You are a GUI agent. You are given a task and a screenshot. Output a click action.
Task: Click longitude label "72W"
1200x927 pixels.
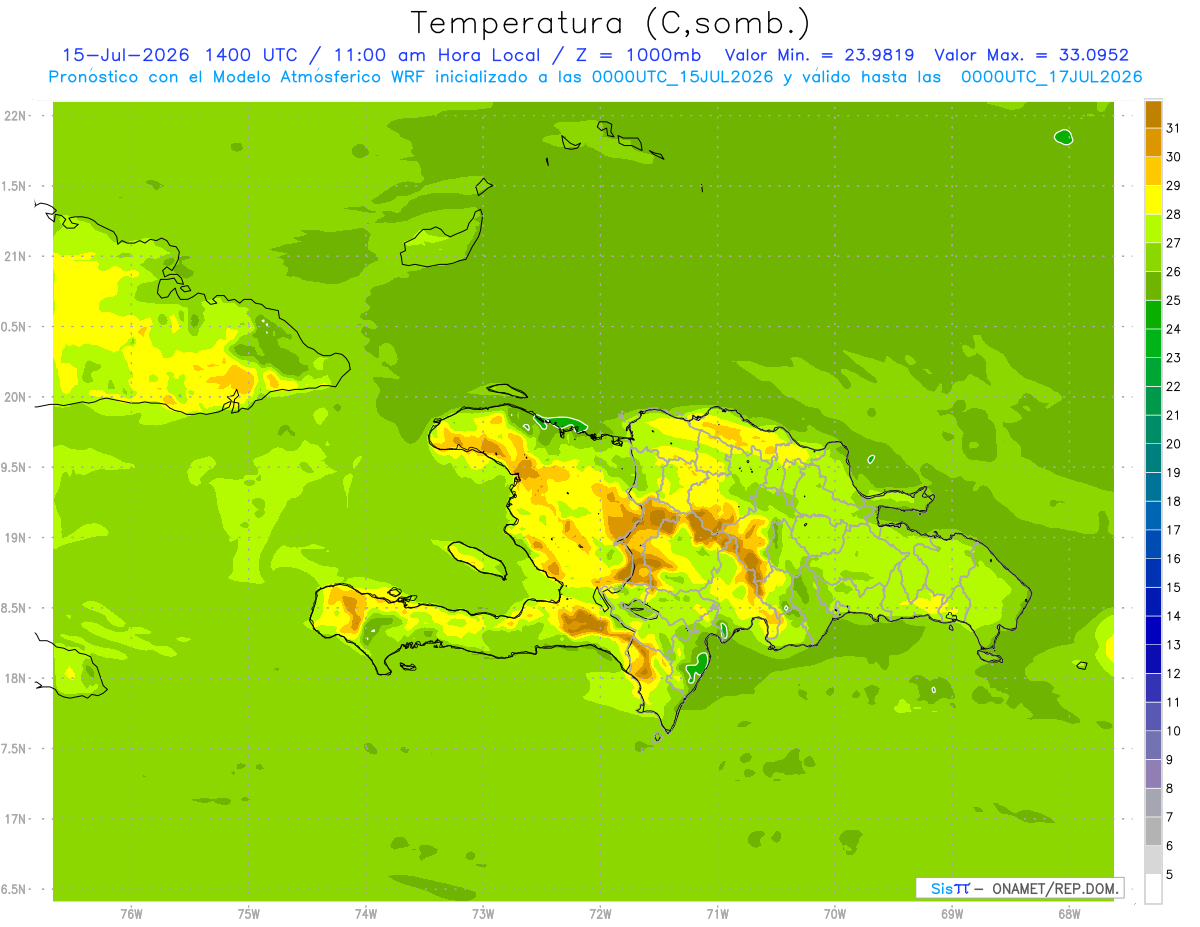click(x=600, y=914)
